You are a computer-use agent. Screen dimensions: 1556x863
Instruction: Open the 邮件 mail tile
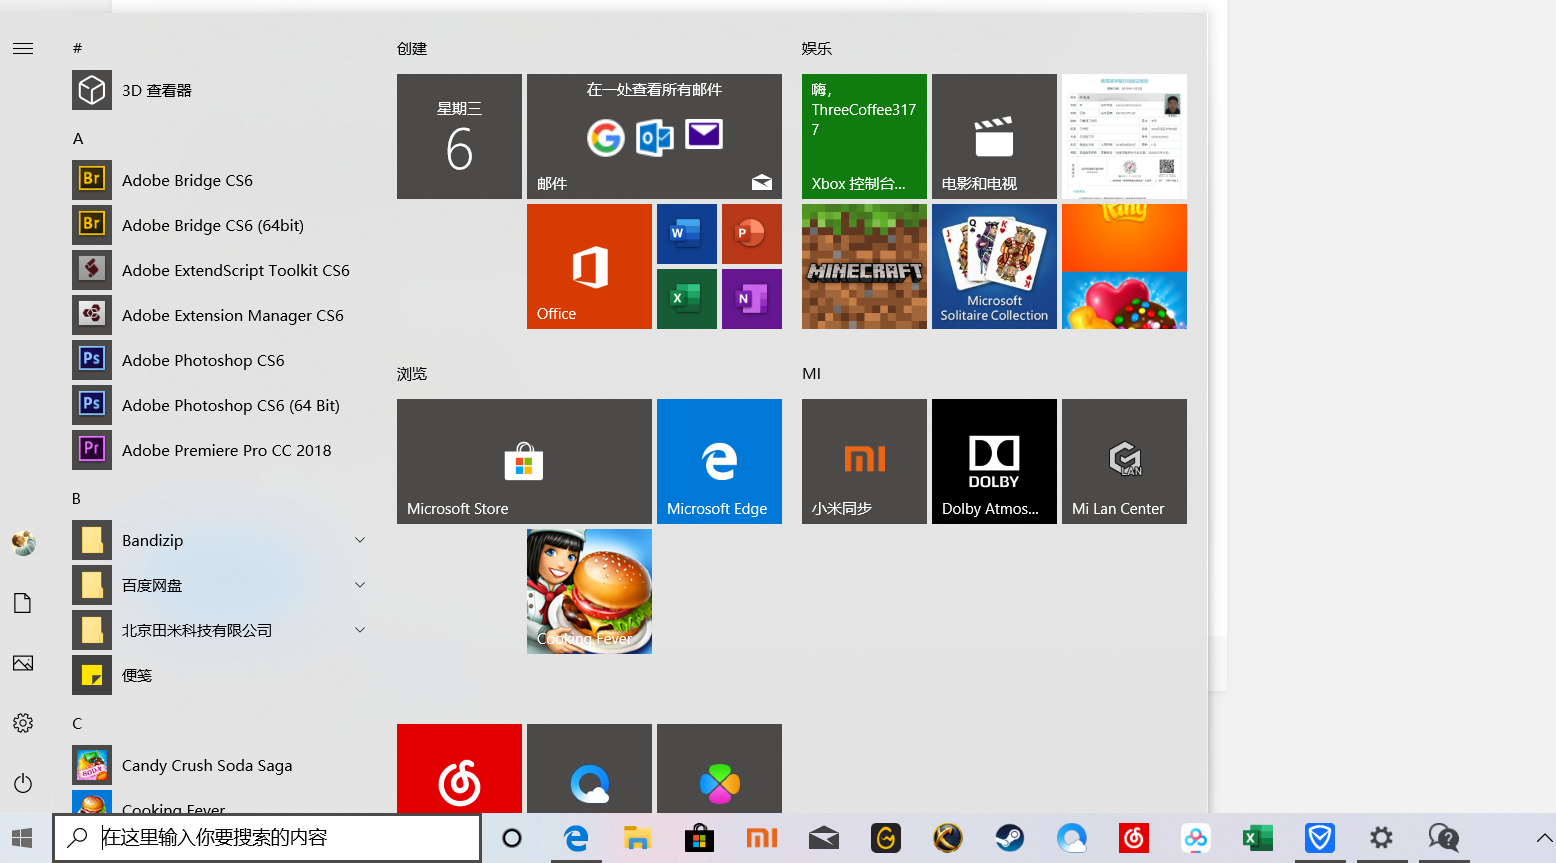click(x=654, y=136)
